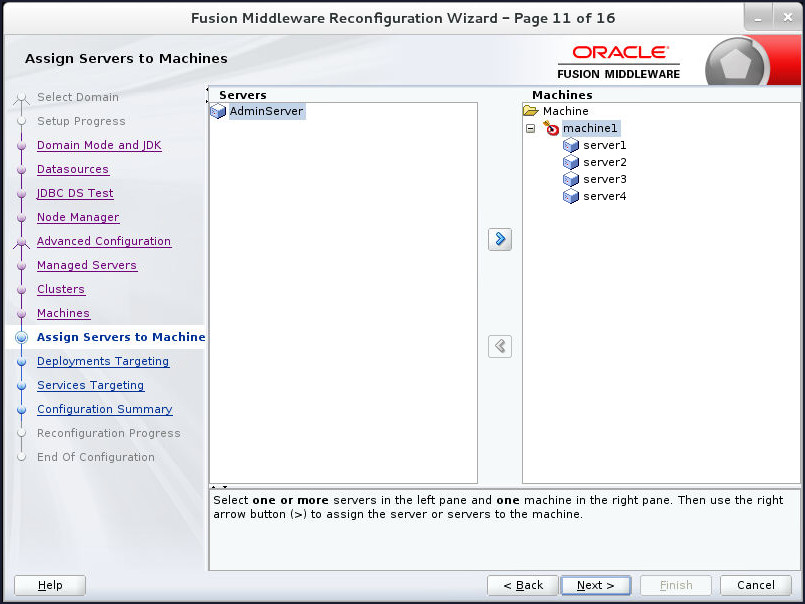
Task: Select server1 under machine1
Action: point(604,145)
